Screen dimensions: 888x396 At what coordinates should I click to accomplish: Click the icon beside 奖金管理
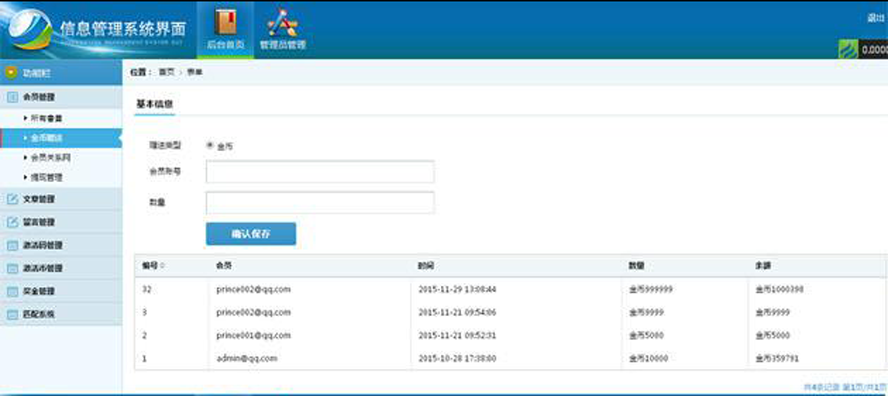(12, 291)
